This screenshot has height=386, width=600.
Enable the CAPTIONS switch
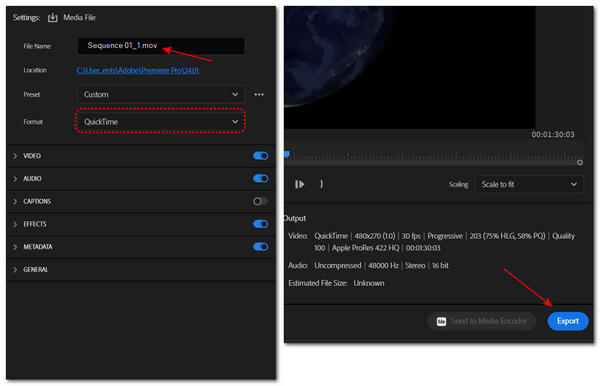tap(261, 201)
